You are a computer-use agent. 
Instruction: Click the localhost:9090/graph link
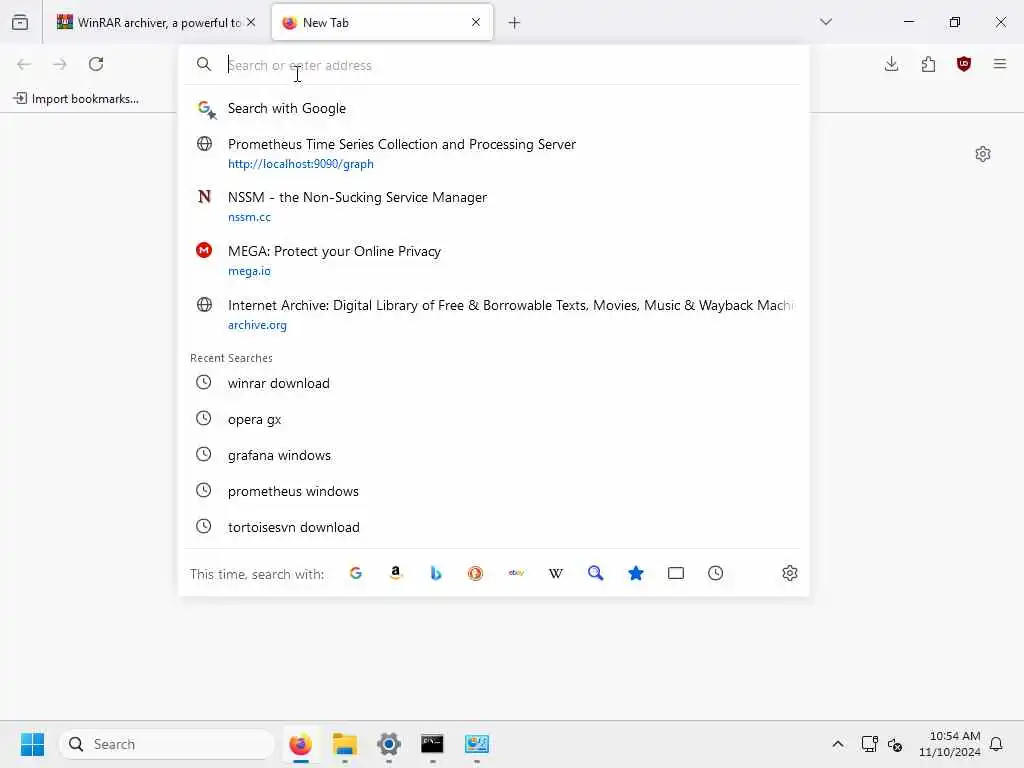(x=300, y=164)
